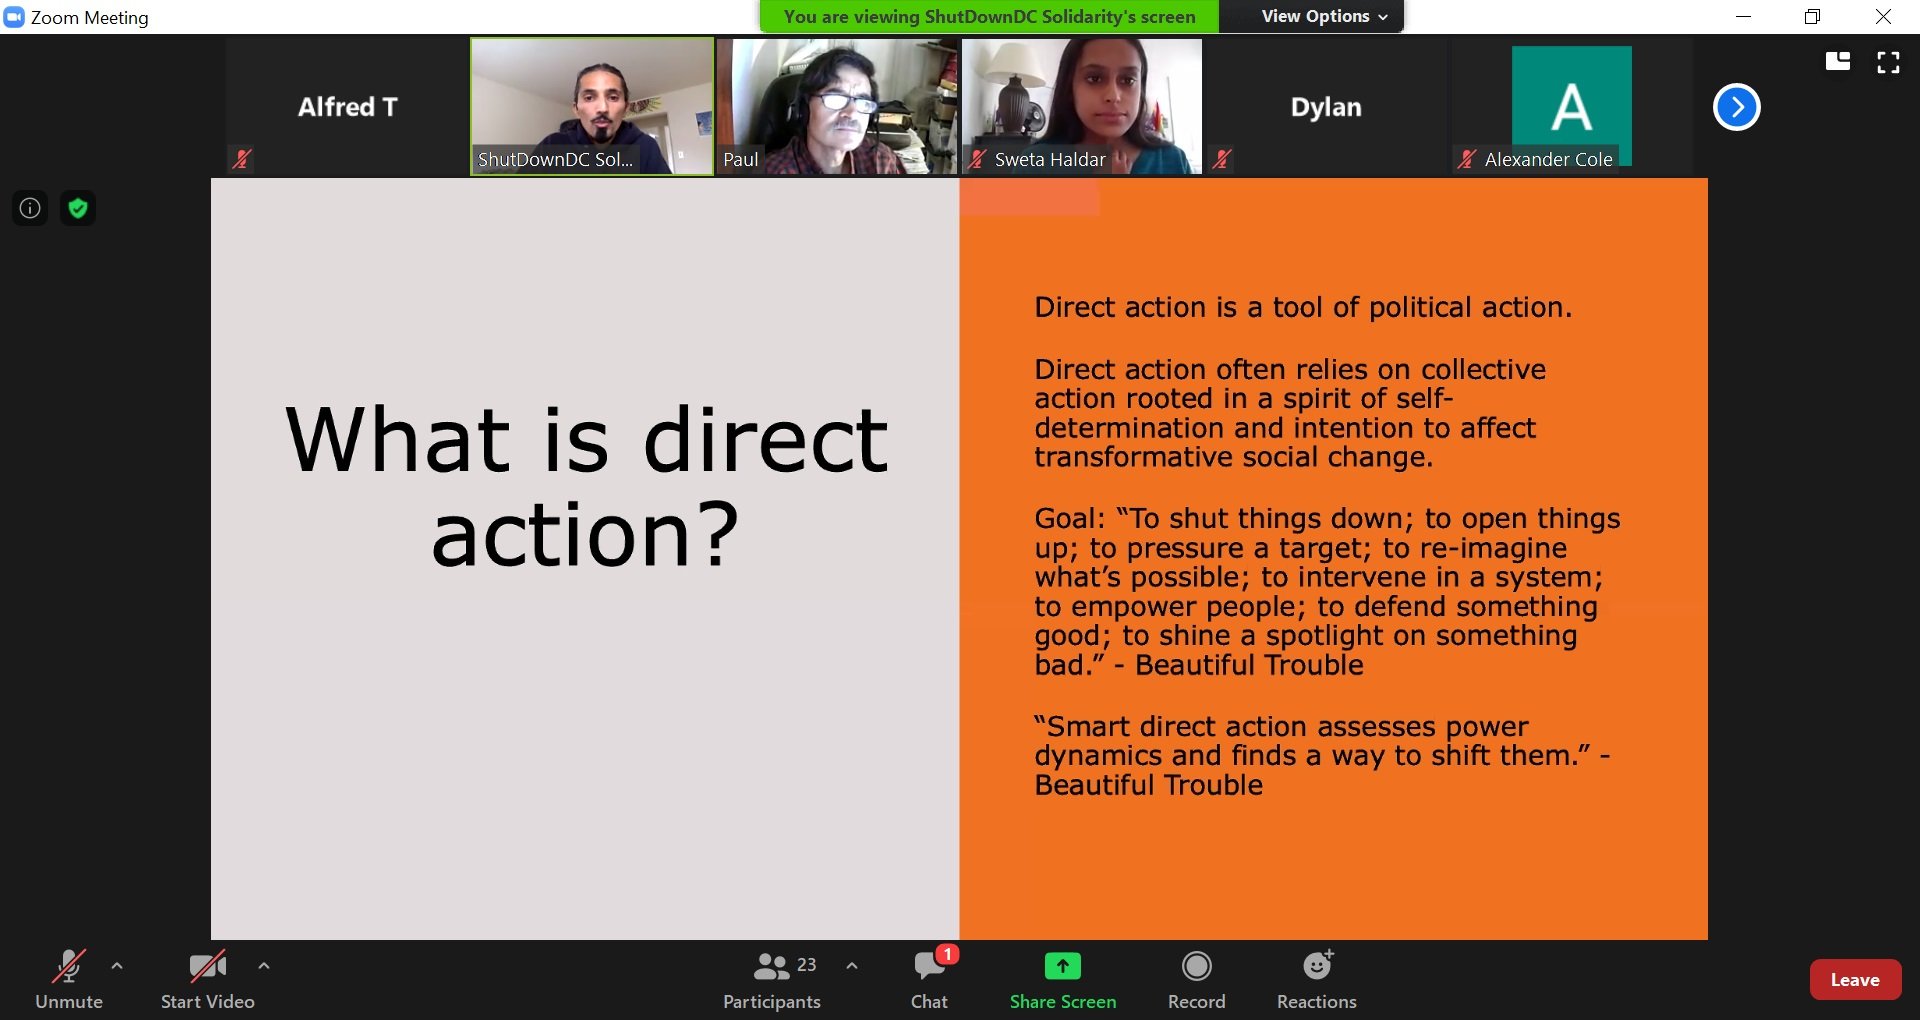Click the green encryption shield icon
This screenshot has width=1920, height=1020.
78,208
